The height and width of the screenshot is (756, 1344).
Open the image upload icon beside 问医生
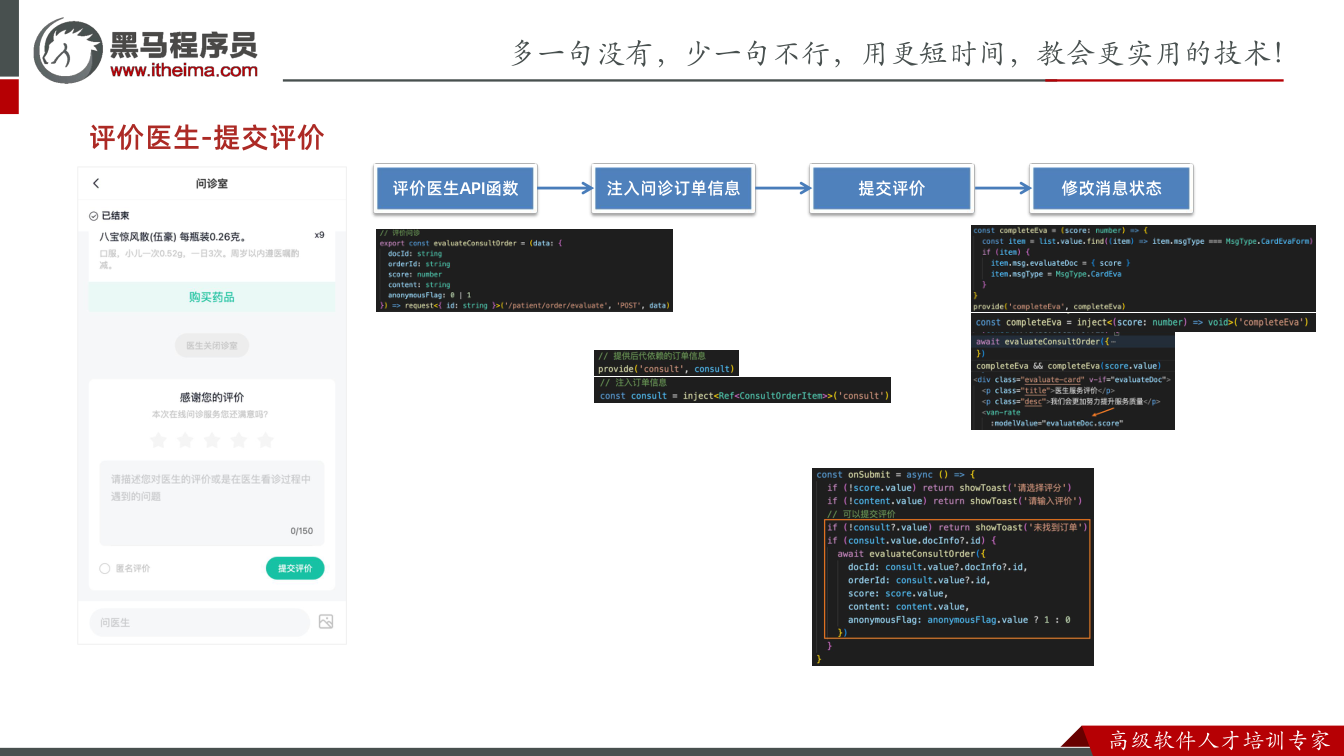326,622
